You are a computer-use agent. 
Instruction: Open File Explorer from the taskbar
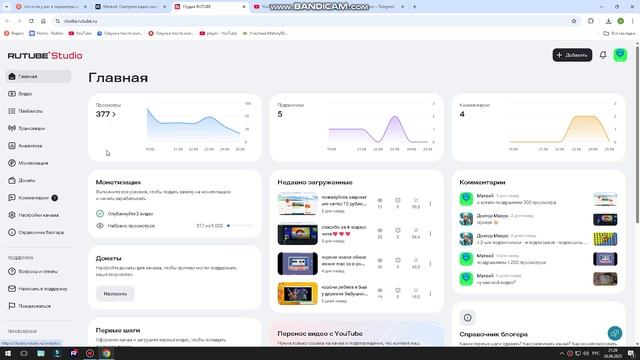41,353
